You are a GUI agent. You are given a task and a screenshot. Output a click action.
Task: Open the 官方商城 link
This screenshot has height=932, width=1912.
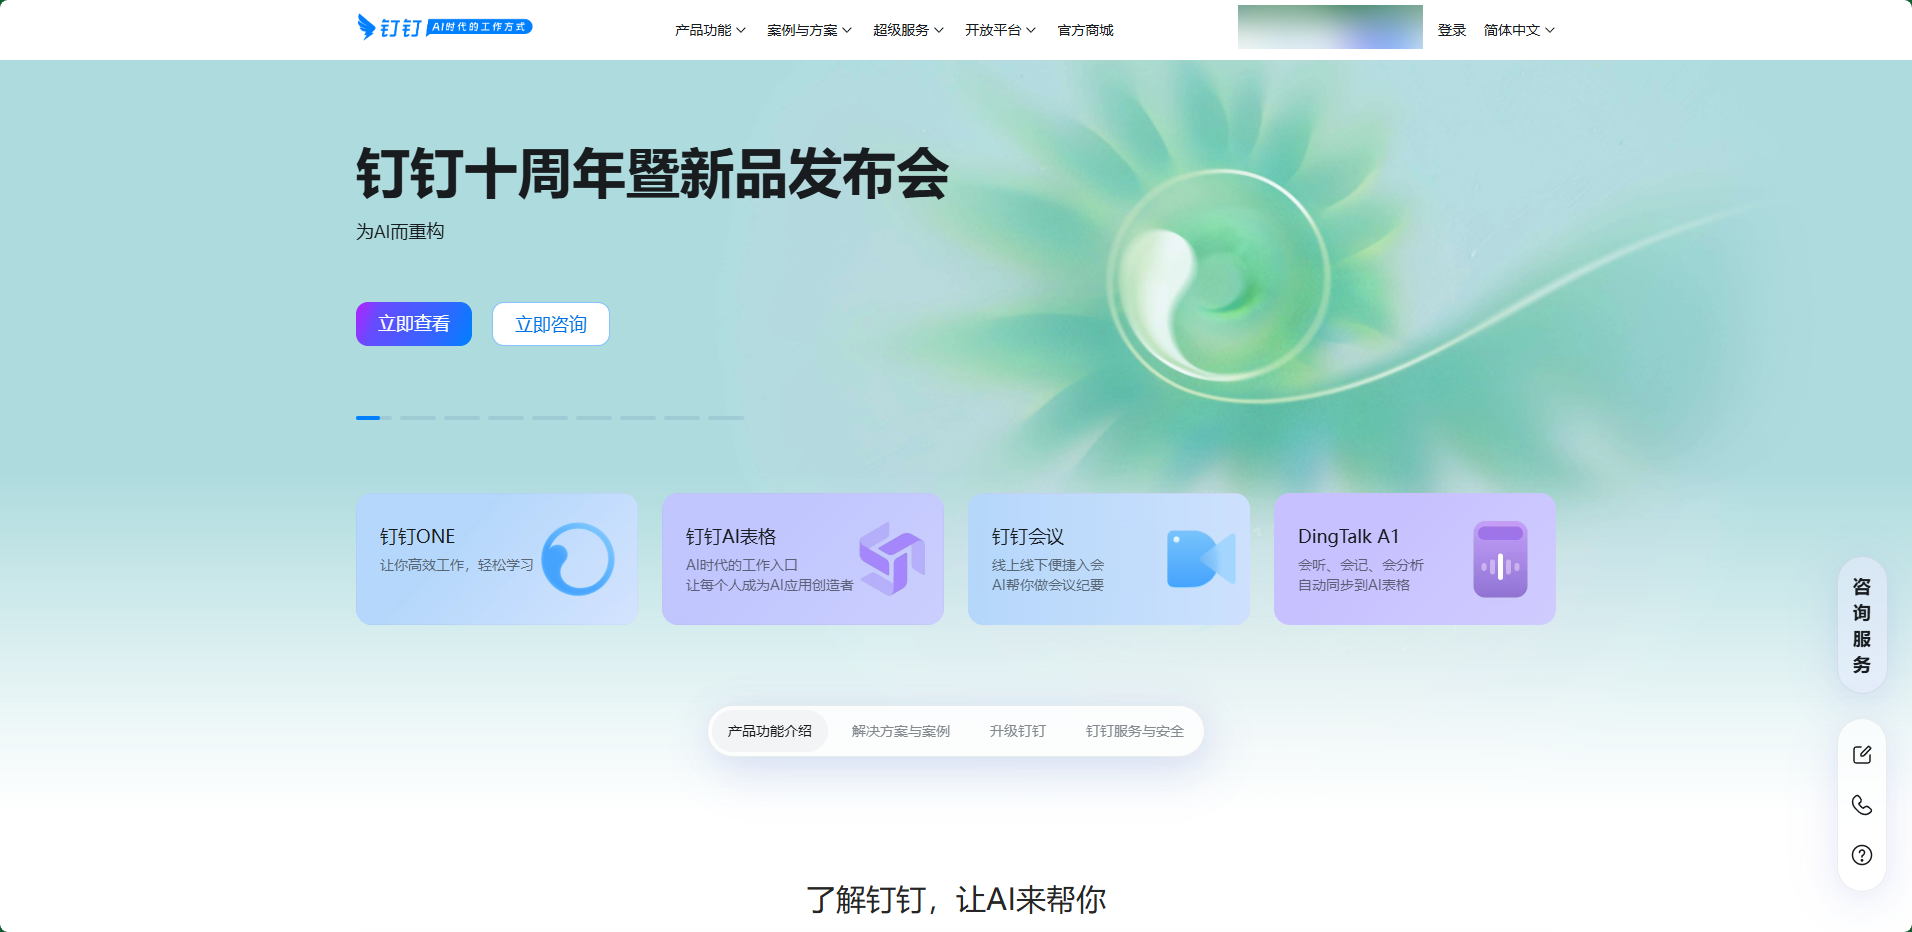tap(1085, 30)
